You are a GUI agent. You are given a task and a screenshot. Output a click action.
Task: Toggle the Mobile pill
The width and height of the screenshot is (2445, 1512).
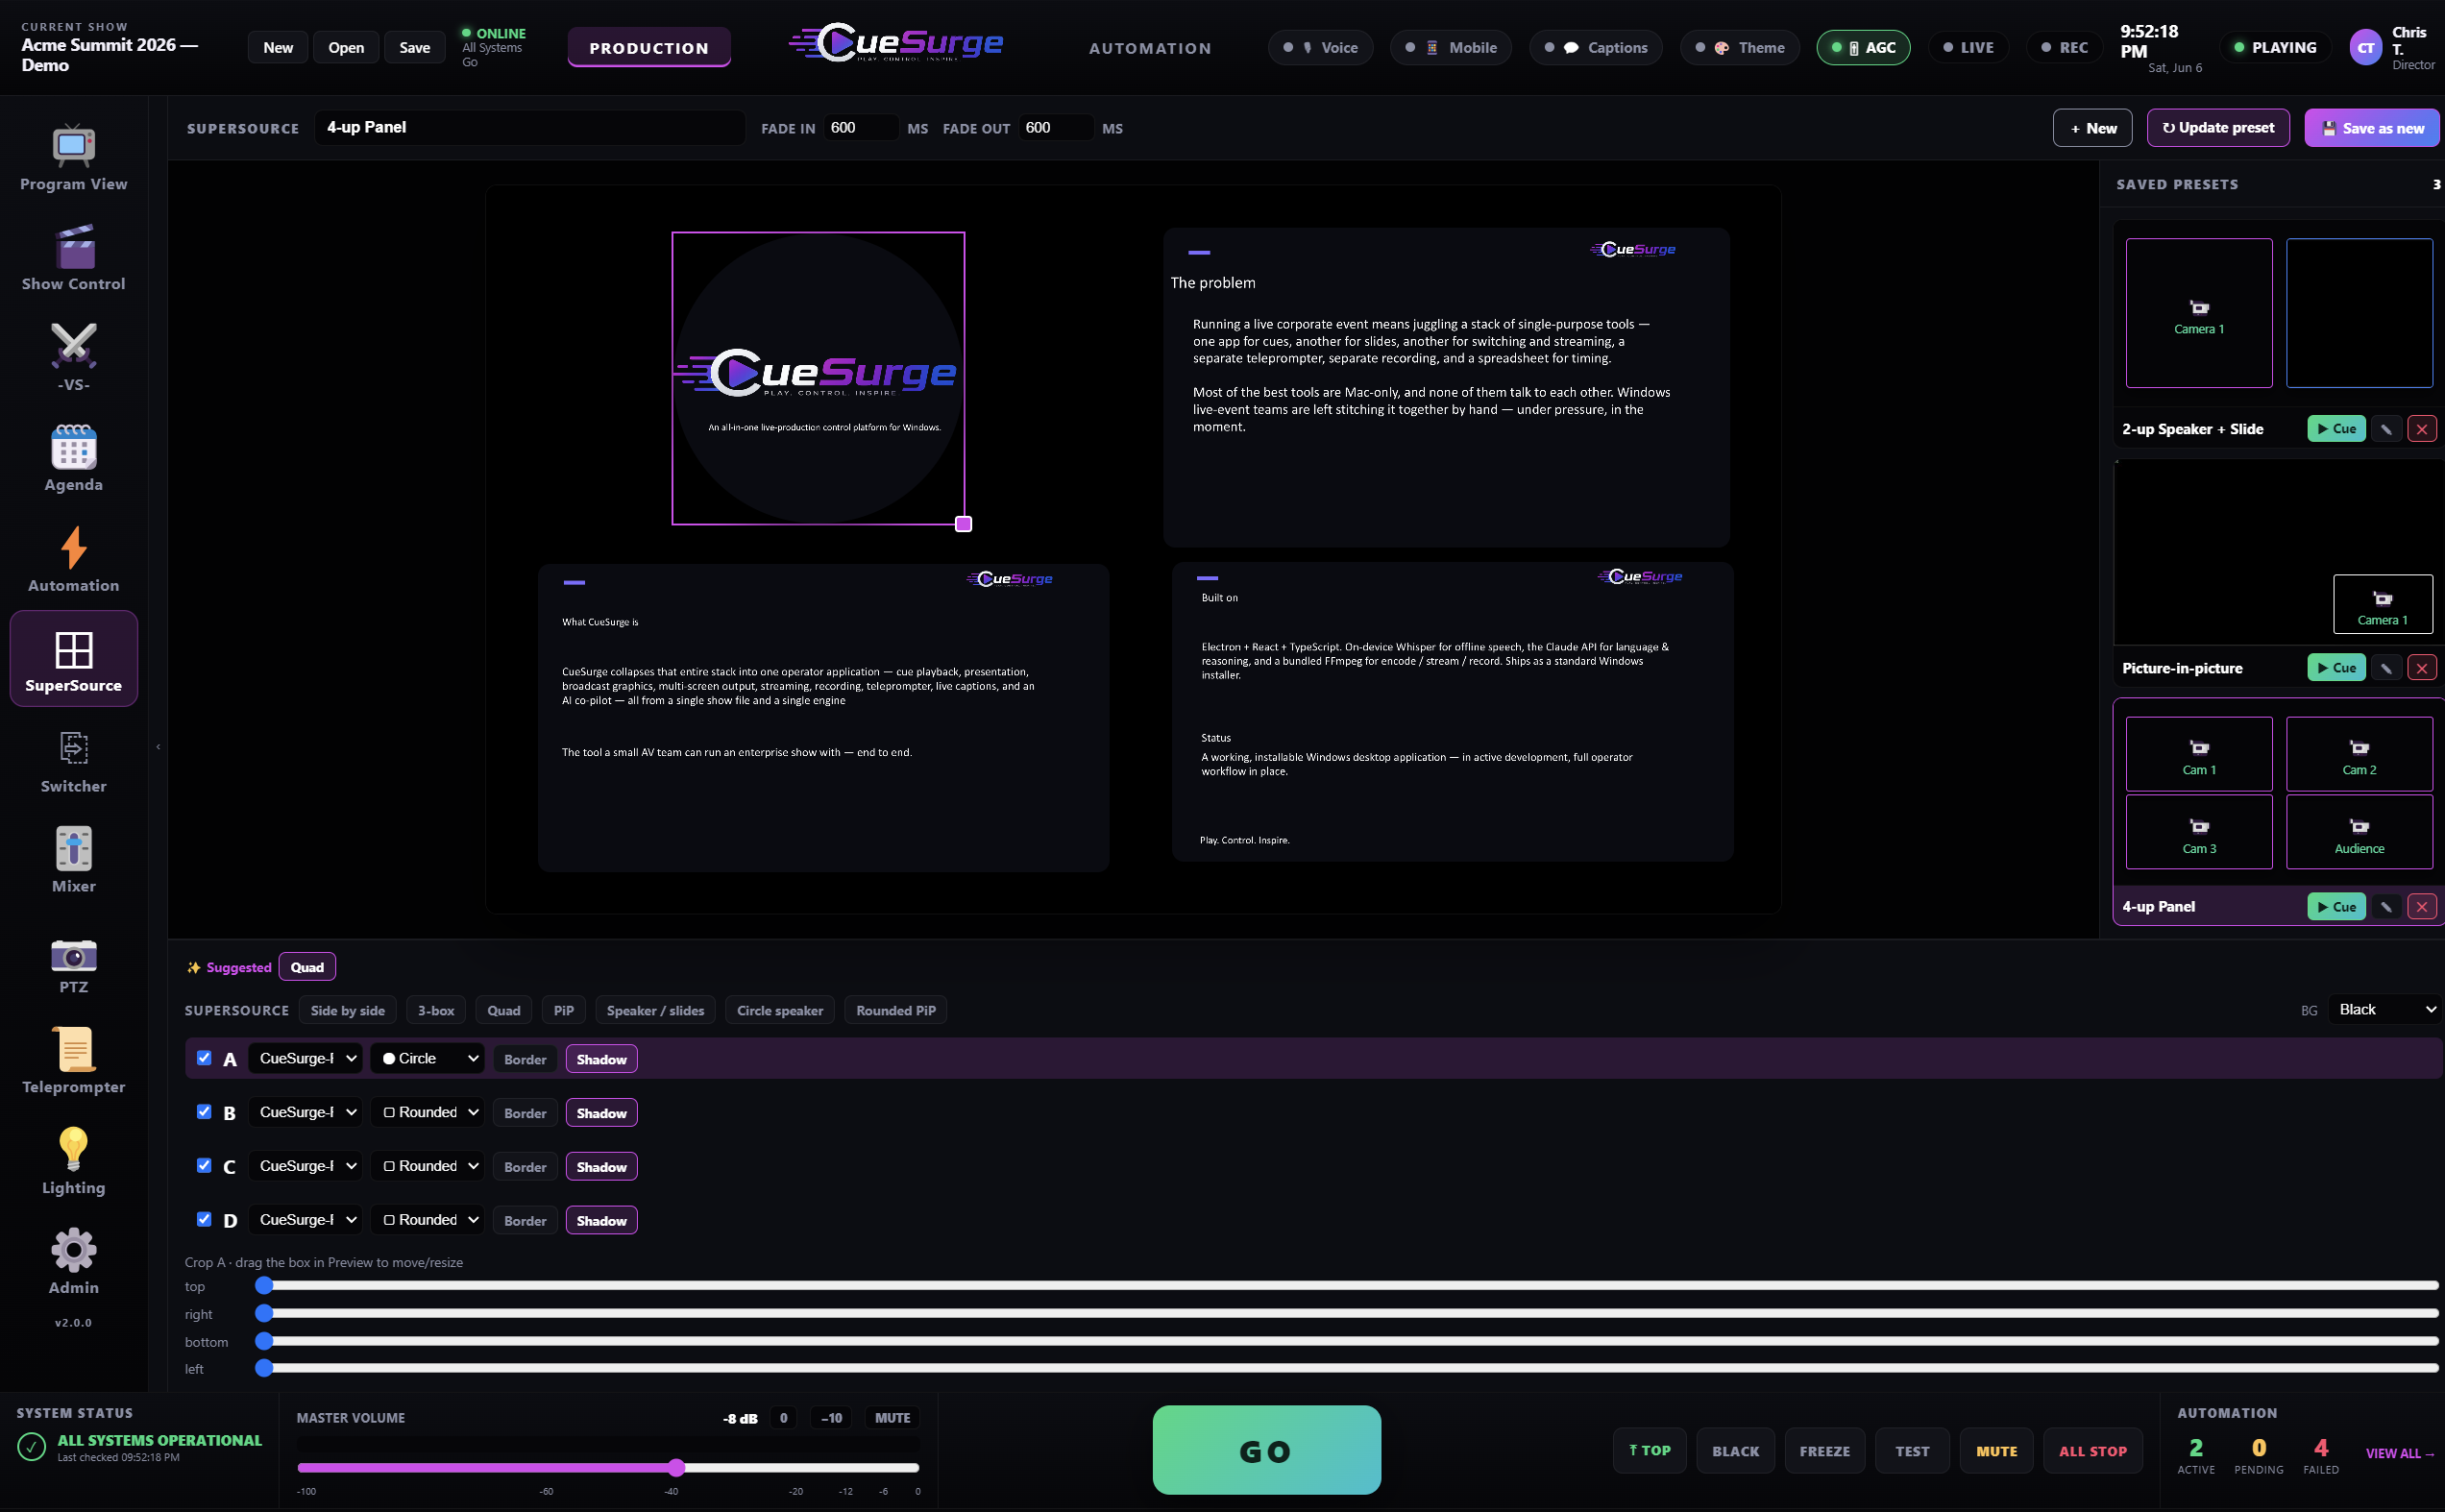1450,47
